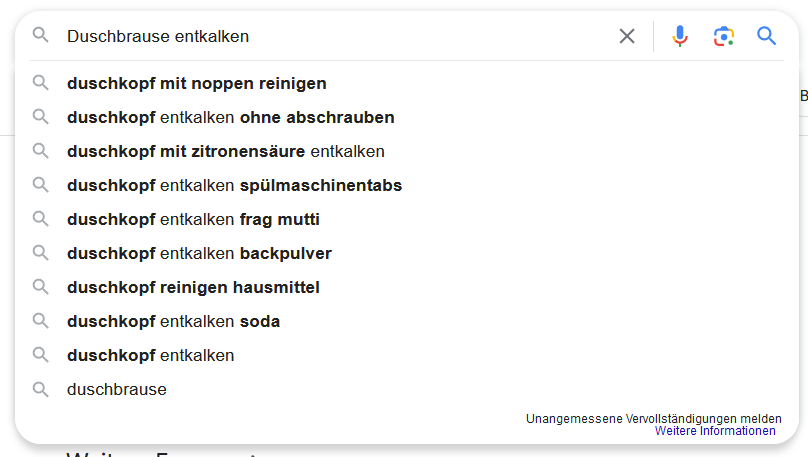The image size is (808, 457).
Task: Click magnifier icon left of search text
Action: coord(41,36)
